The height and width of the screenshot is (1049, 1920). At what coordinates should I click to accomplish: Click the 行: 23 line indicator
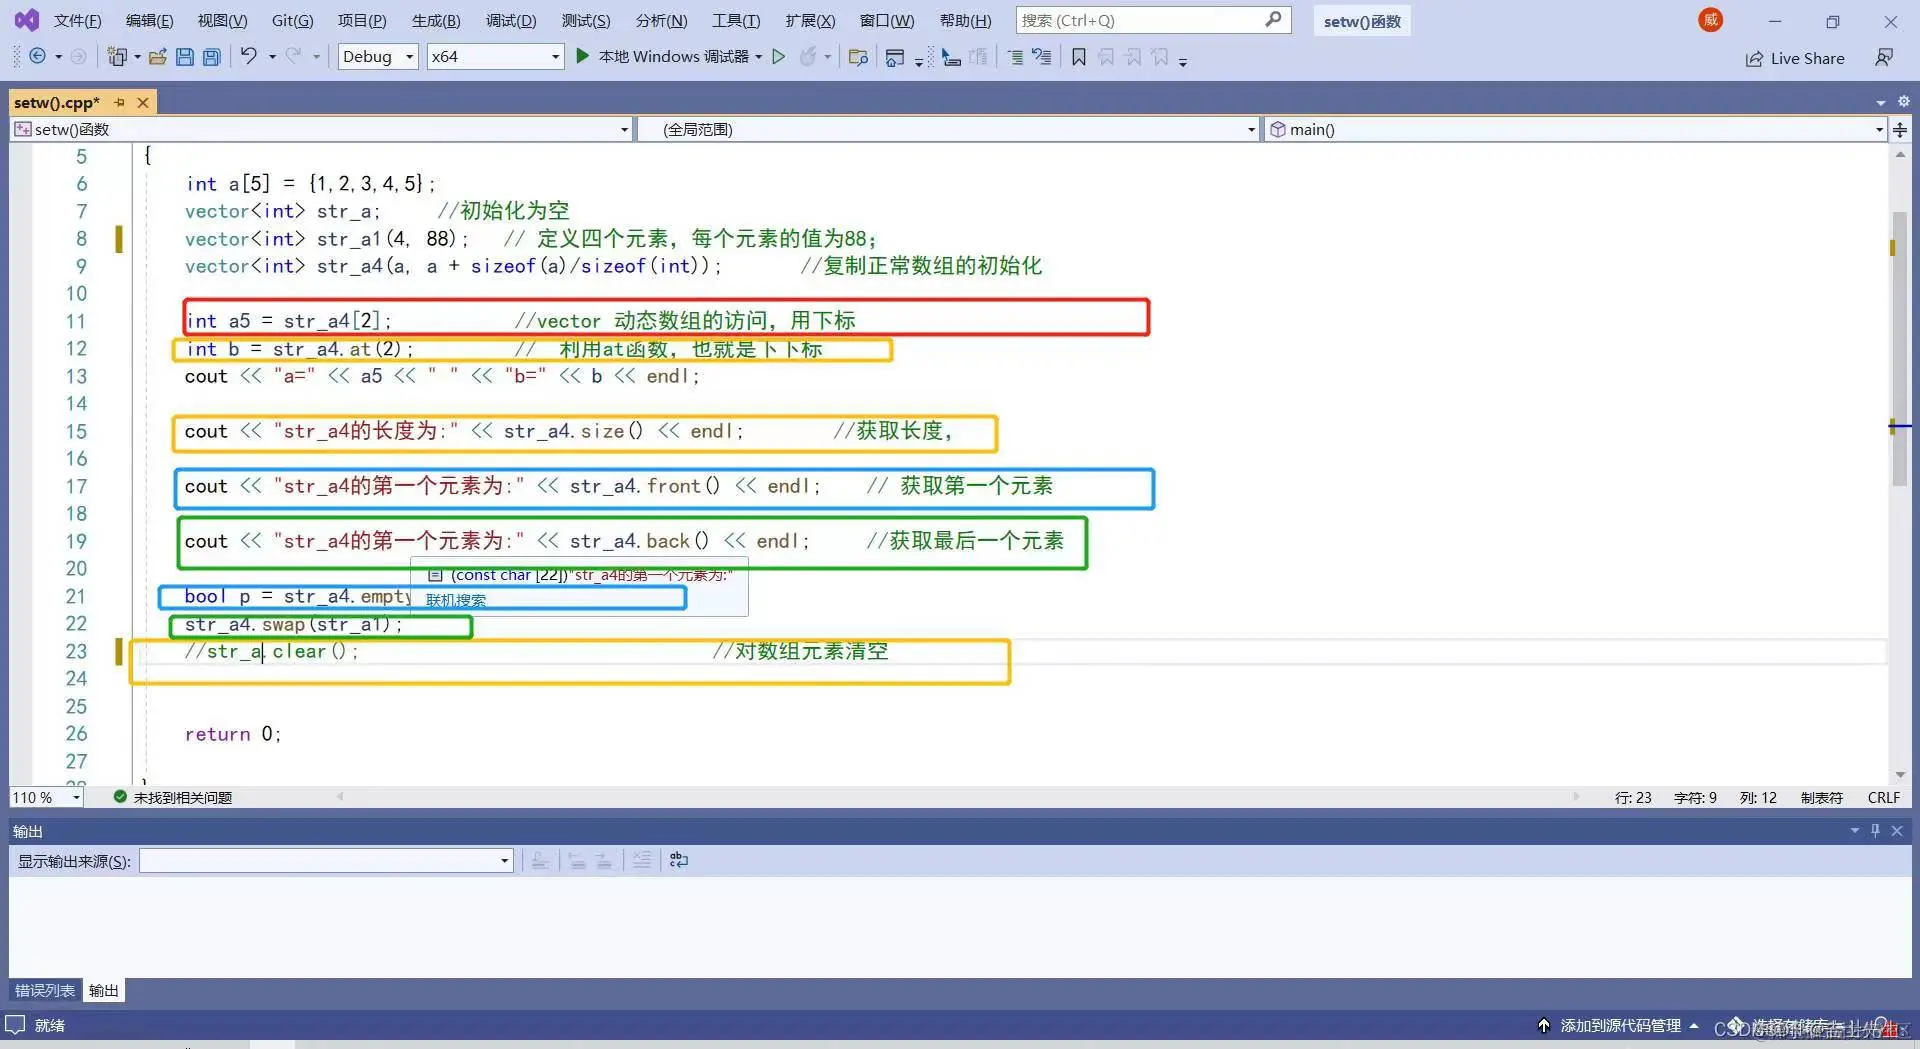click(1633, 797)
